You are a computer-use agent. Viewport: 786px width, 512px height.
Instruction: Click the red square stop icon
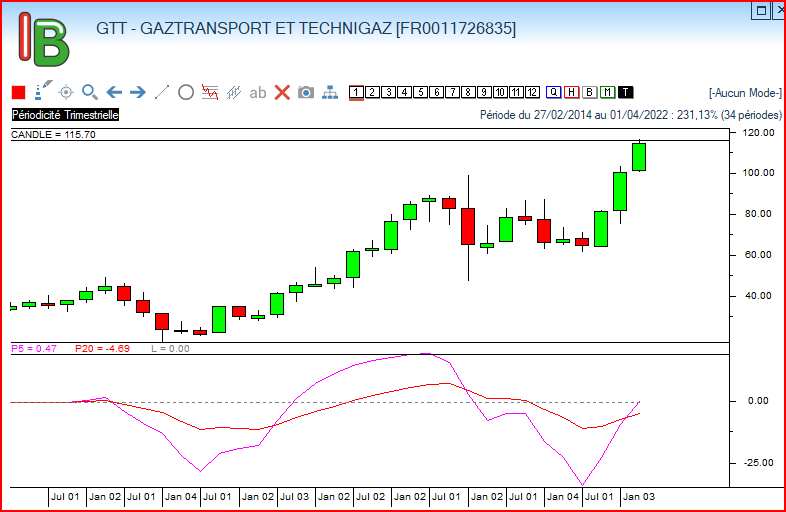click(x=19, y=92)
